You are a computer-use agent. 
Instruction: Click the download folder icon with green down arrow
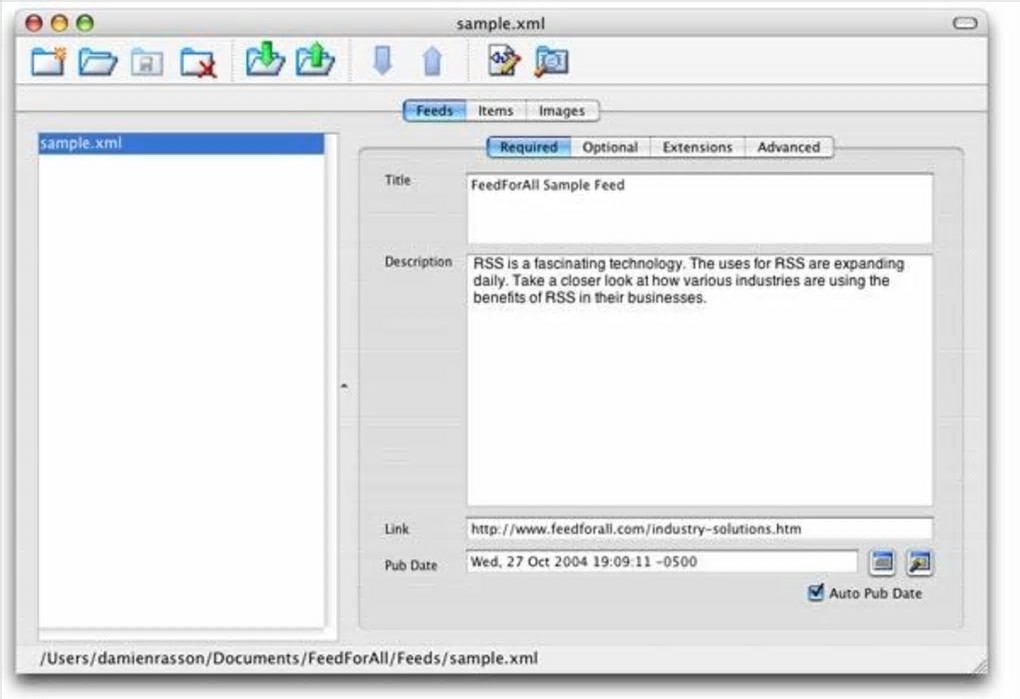265,59
